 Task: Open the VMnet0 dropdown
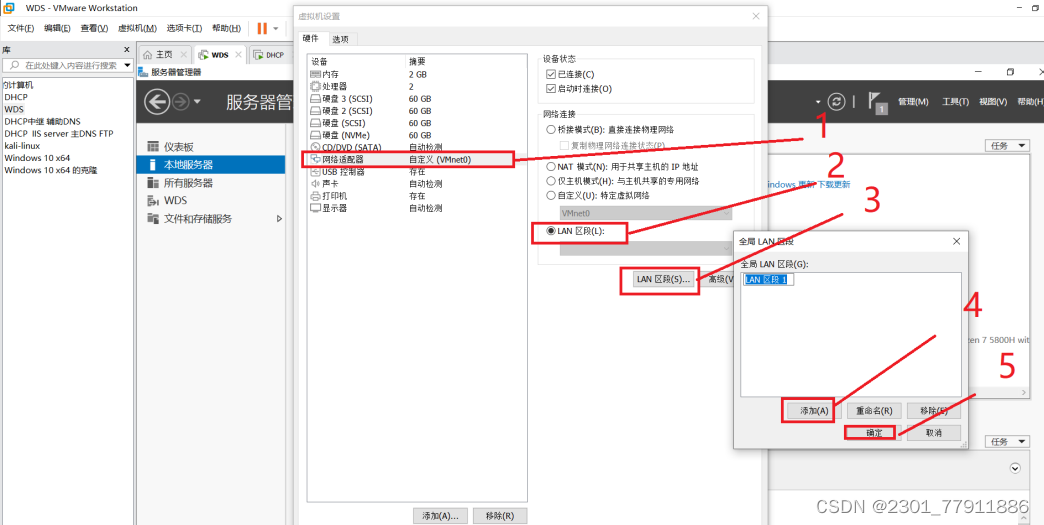(x=645, y=214)
